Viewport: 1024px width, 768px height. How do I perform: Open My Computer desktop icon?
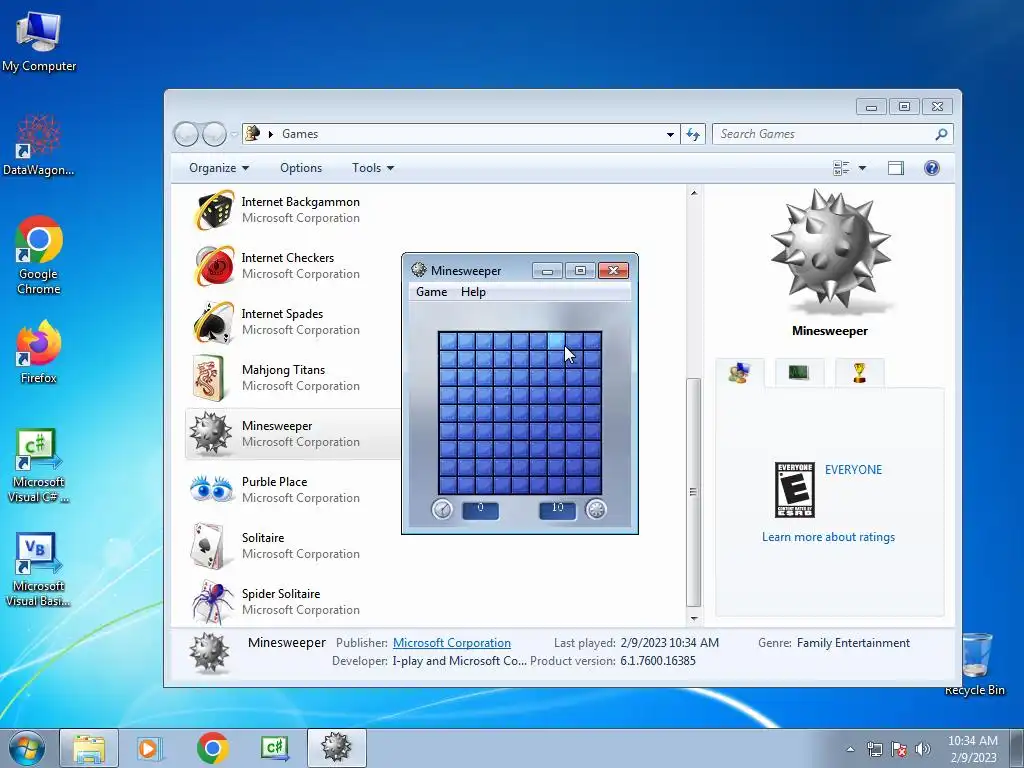[39, 40]
